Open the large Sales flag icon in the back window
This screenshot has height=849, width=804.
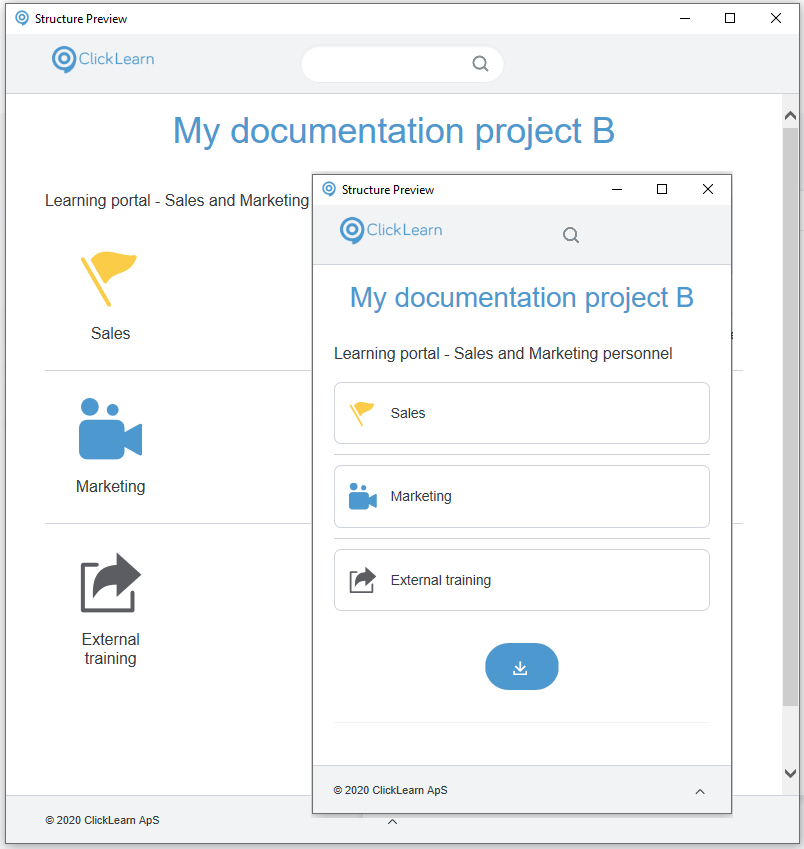[x=109, y=278]
